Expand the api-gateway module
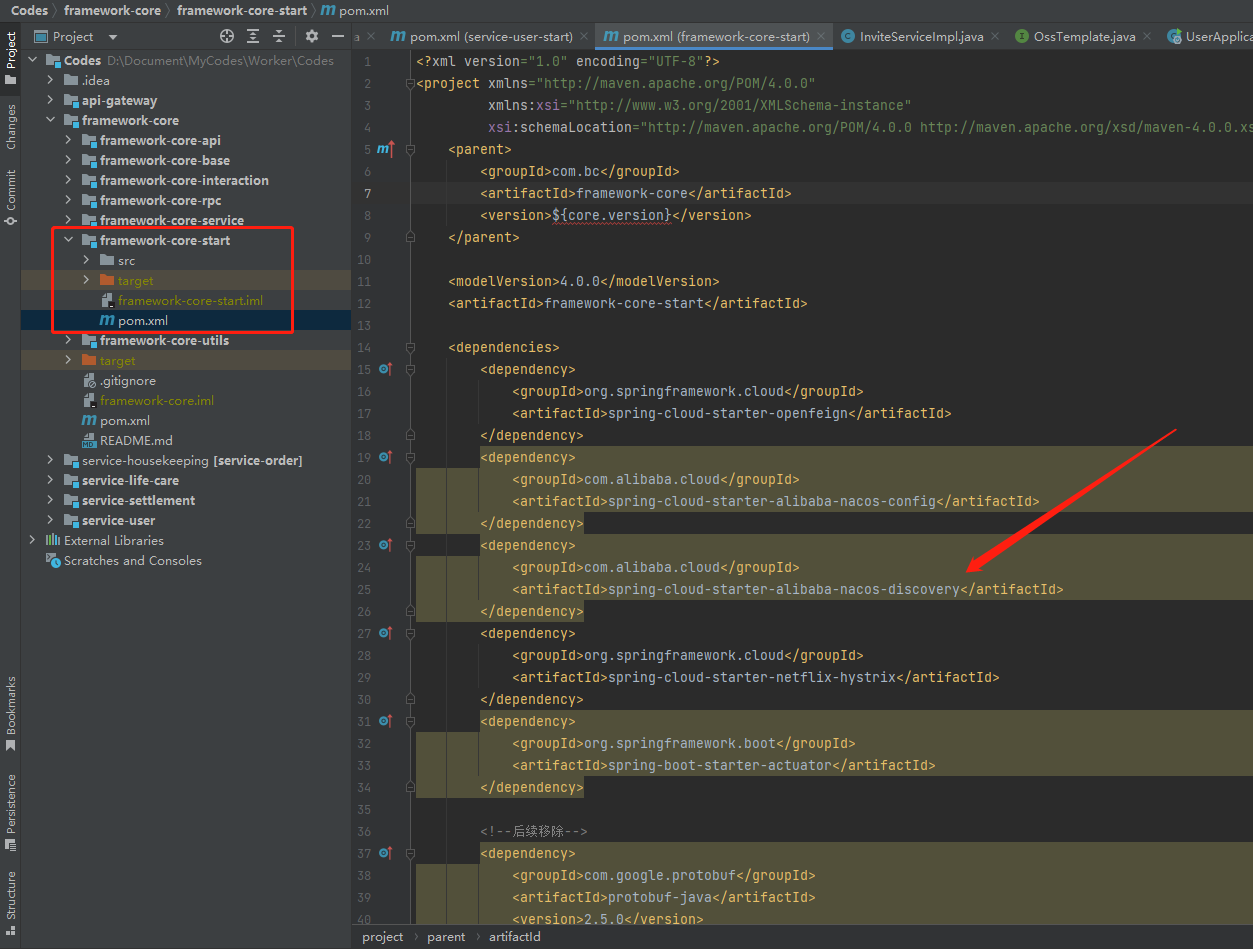 pyautogui.click(x=51, y=100)
